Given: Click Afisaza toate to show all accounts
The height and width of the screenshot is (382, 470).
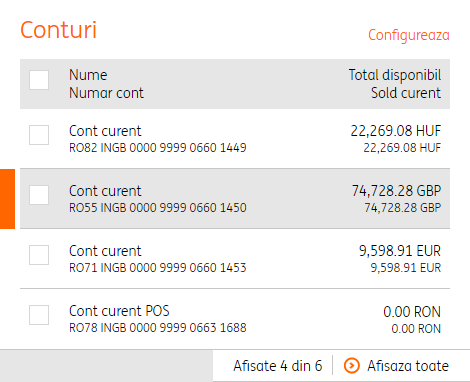Looking at the screenshot, I should (408, 366).
